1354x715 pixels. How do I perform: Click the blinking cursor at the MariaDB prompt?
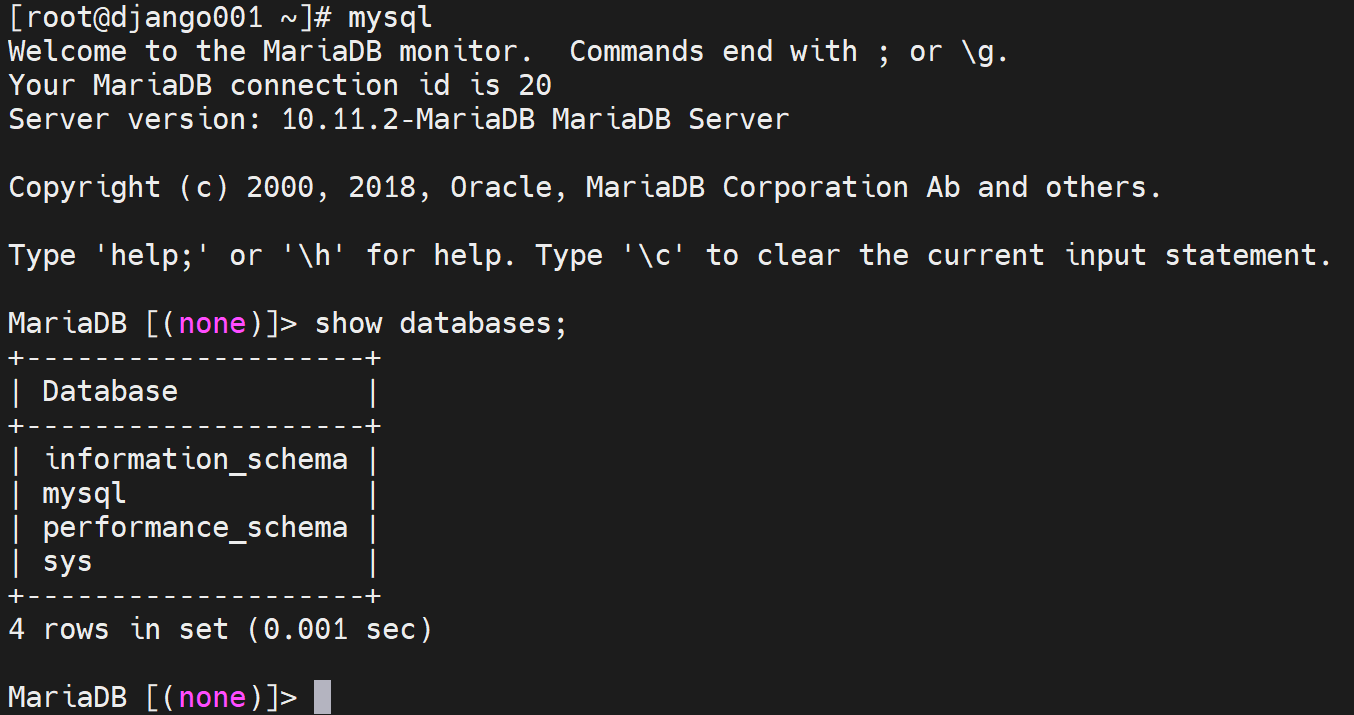click(x=322, y=697)
